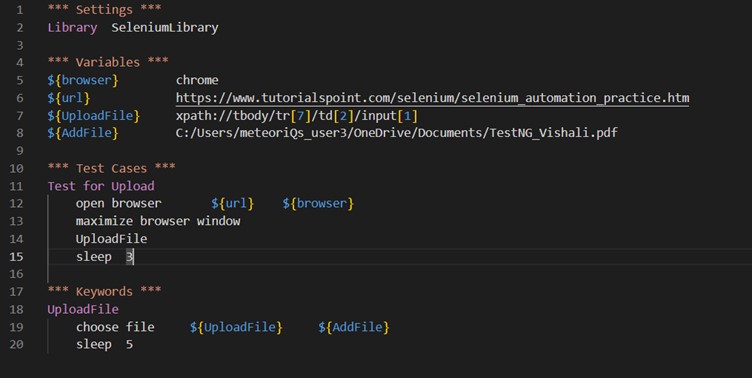The height and width of the screenshot is (378, 752).
Task: Place cursor on the chrome variable value
Action: 197,80
